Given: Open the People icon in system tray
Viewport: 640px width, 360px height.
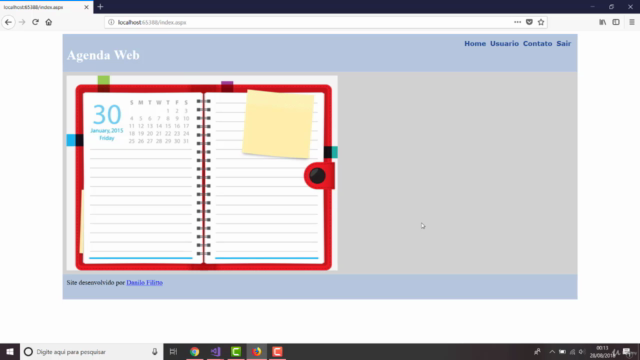Looking at the screenshot, I should 537,351.
